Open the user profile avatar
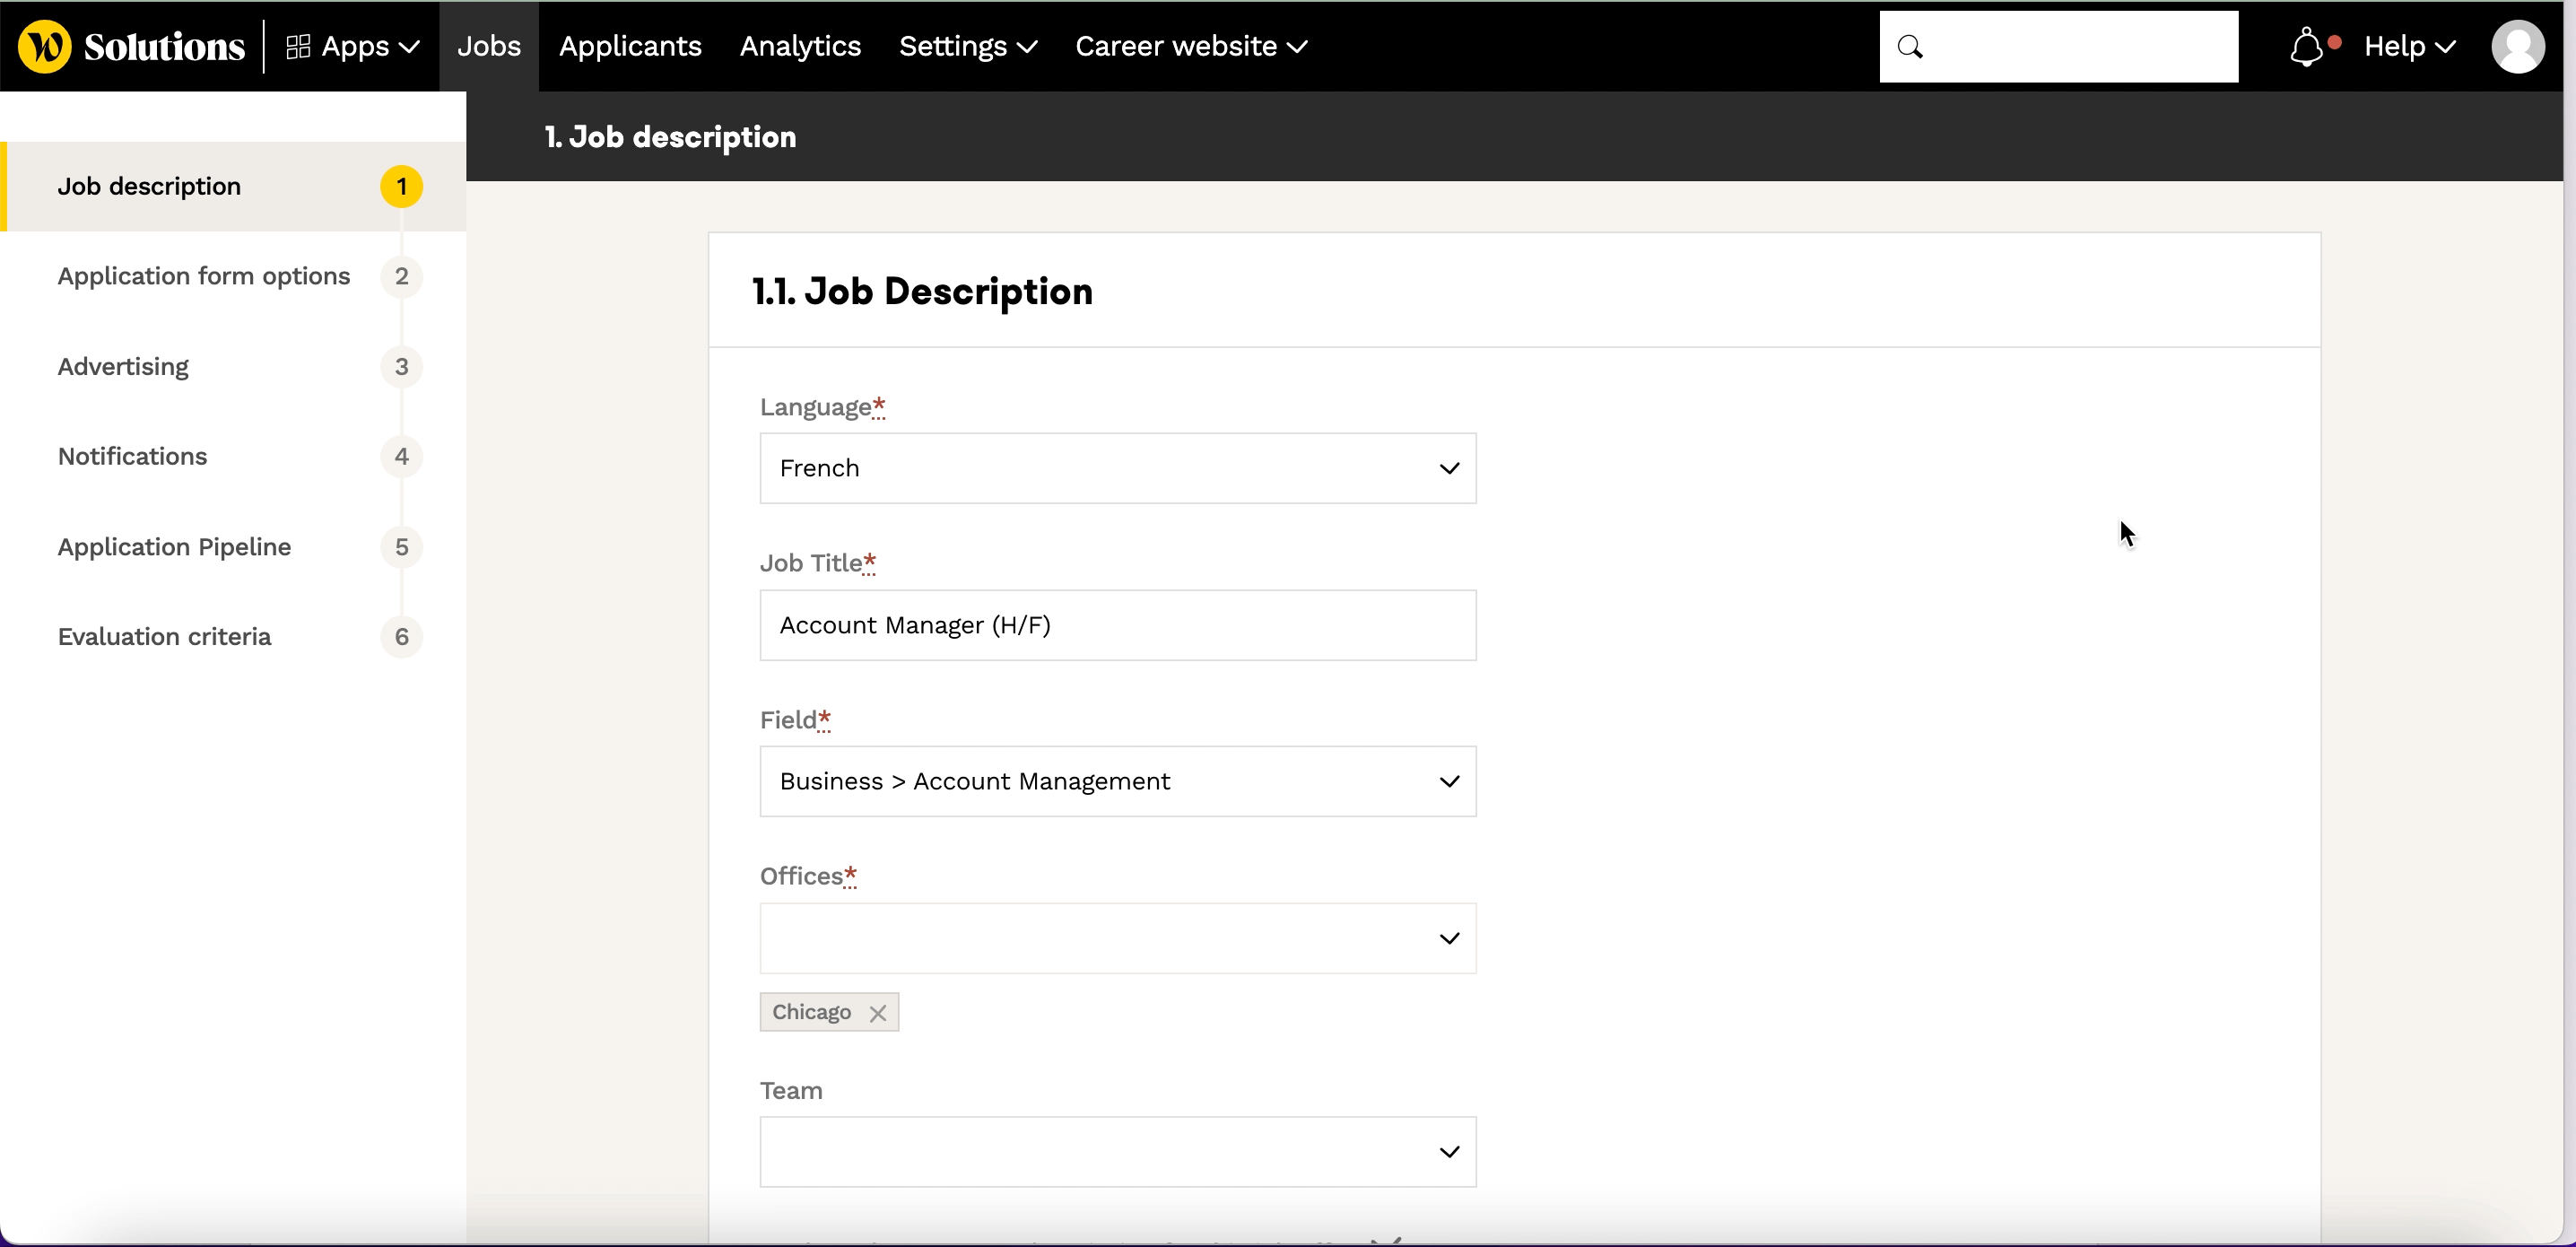2576x1247 pixels. coord(2518,47)
